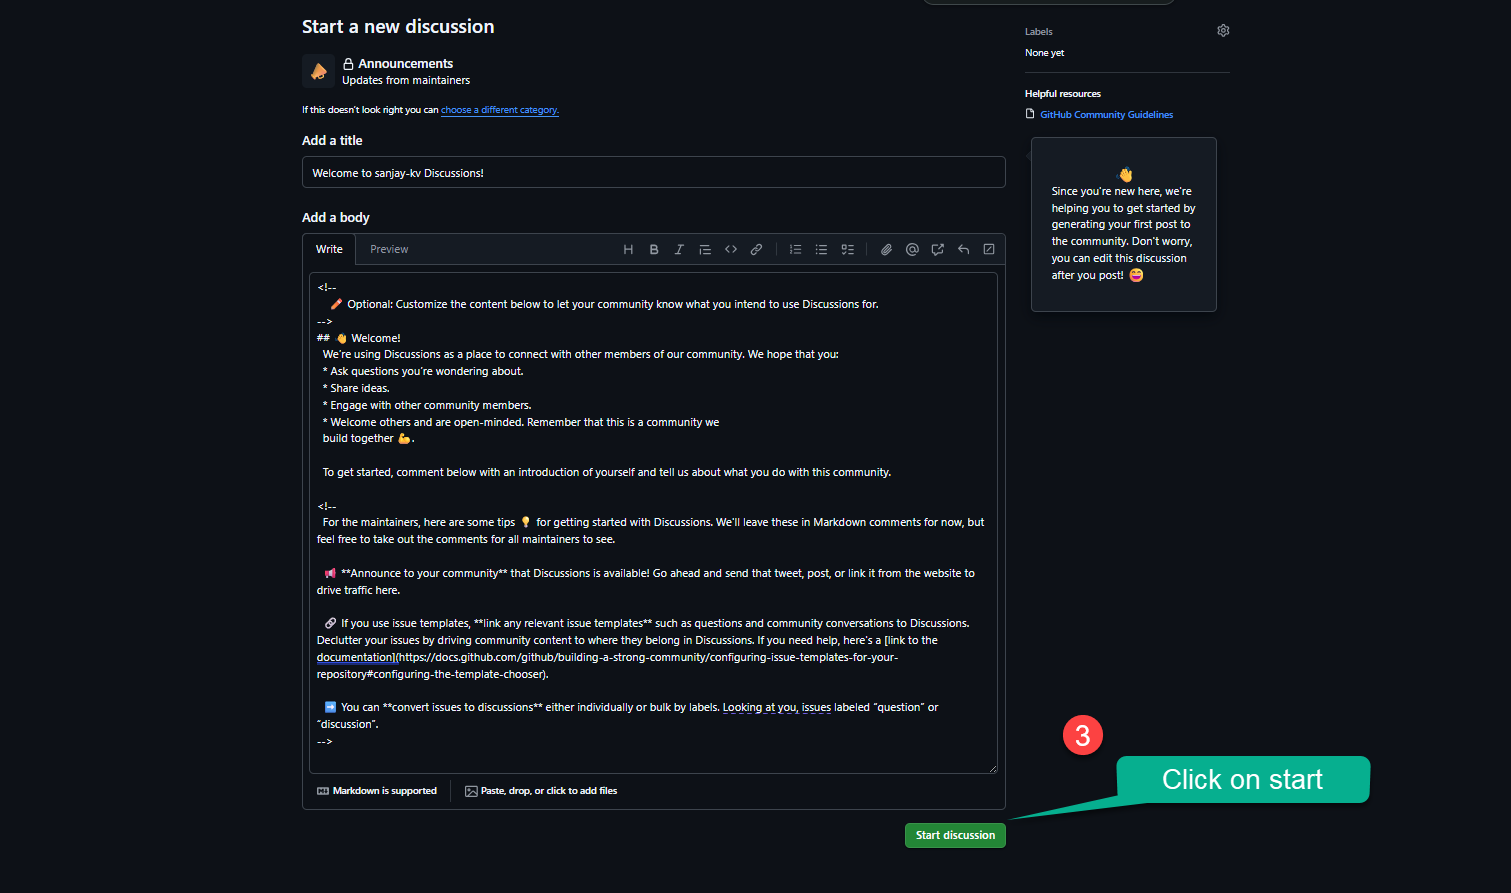Open 'Markdown is supported' link
1511x893 pixels.
(377, 791)
